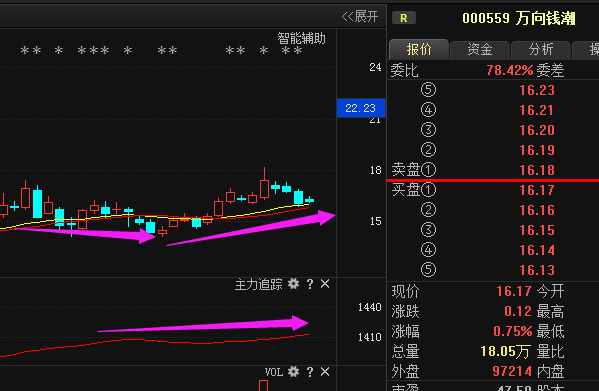Click stock title 000559 万向钱潮
This screenshot has height=391, width=599.
pos(518,18)
